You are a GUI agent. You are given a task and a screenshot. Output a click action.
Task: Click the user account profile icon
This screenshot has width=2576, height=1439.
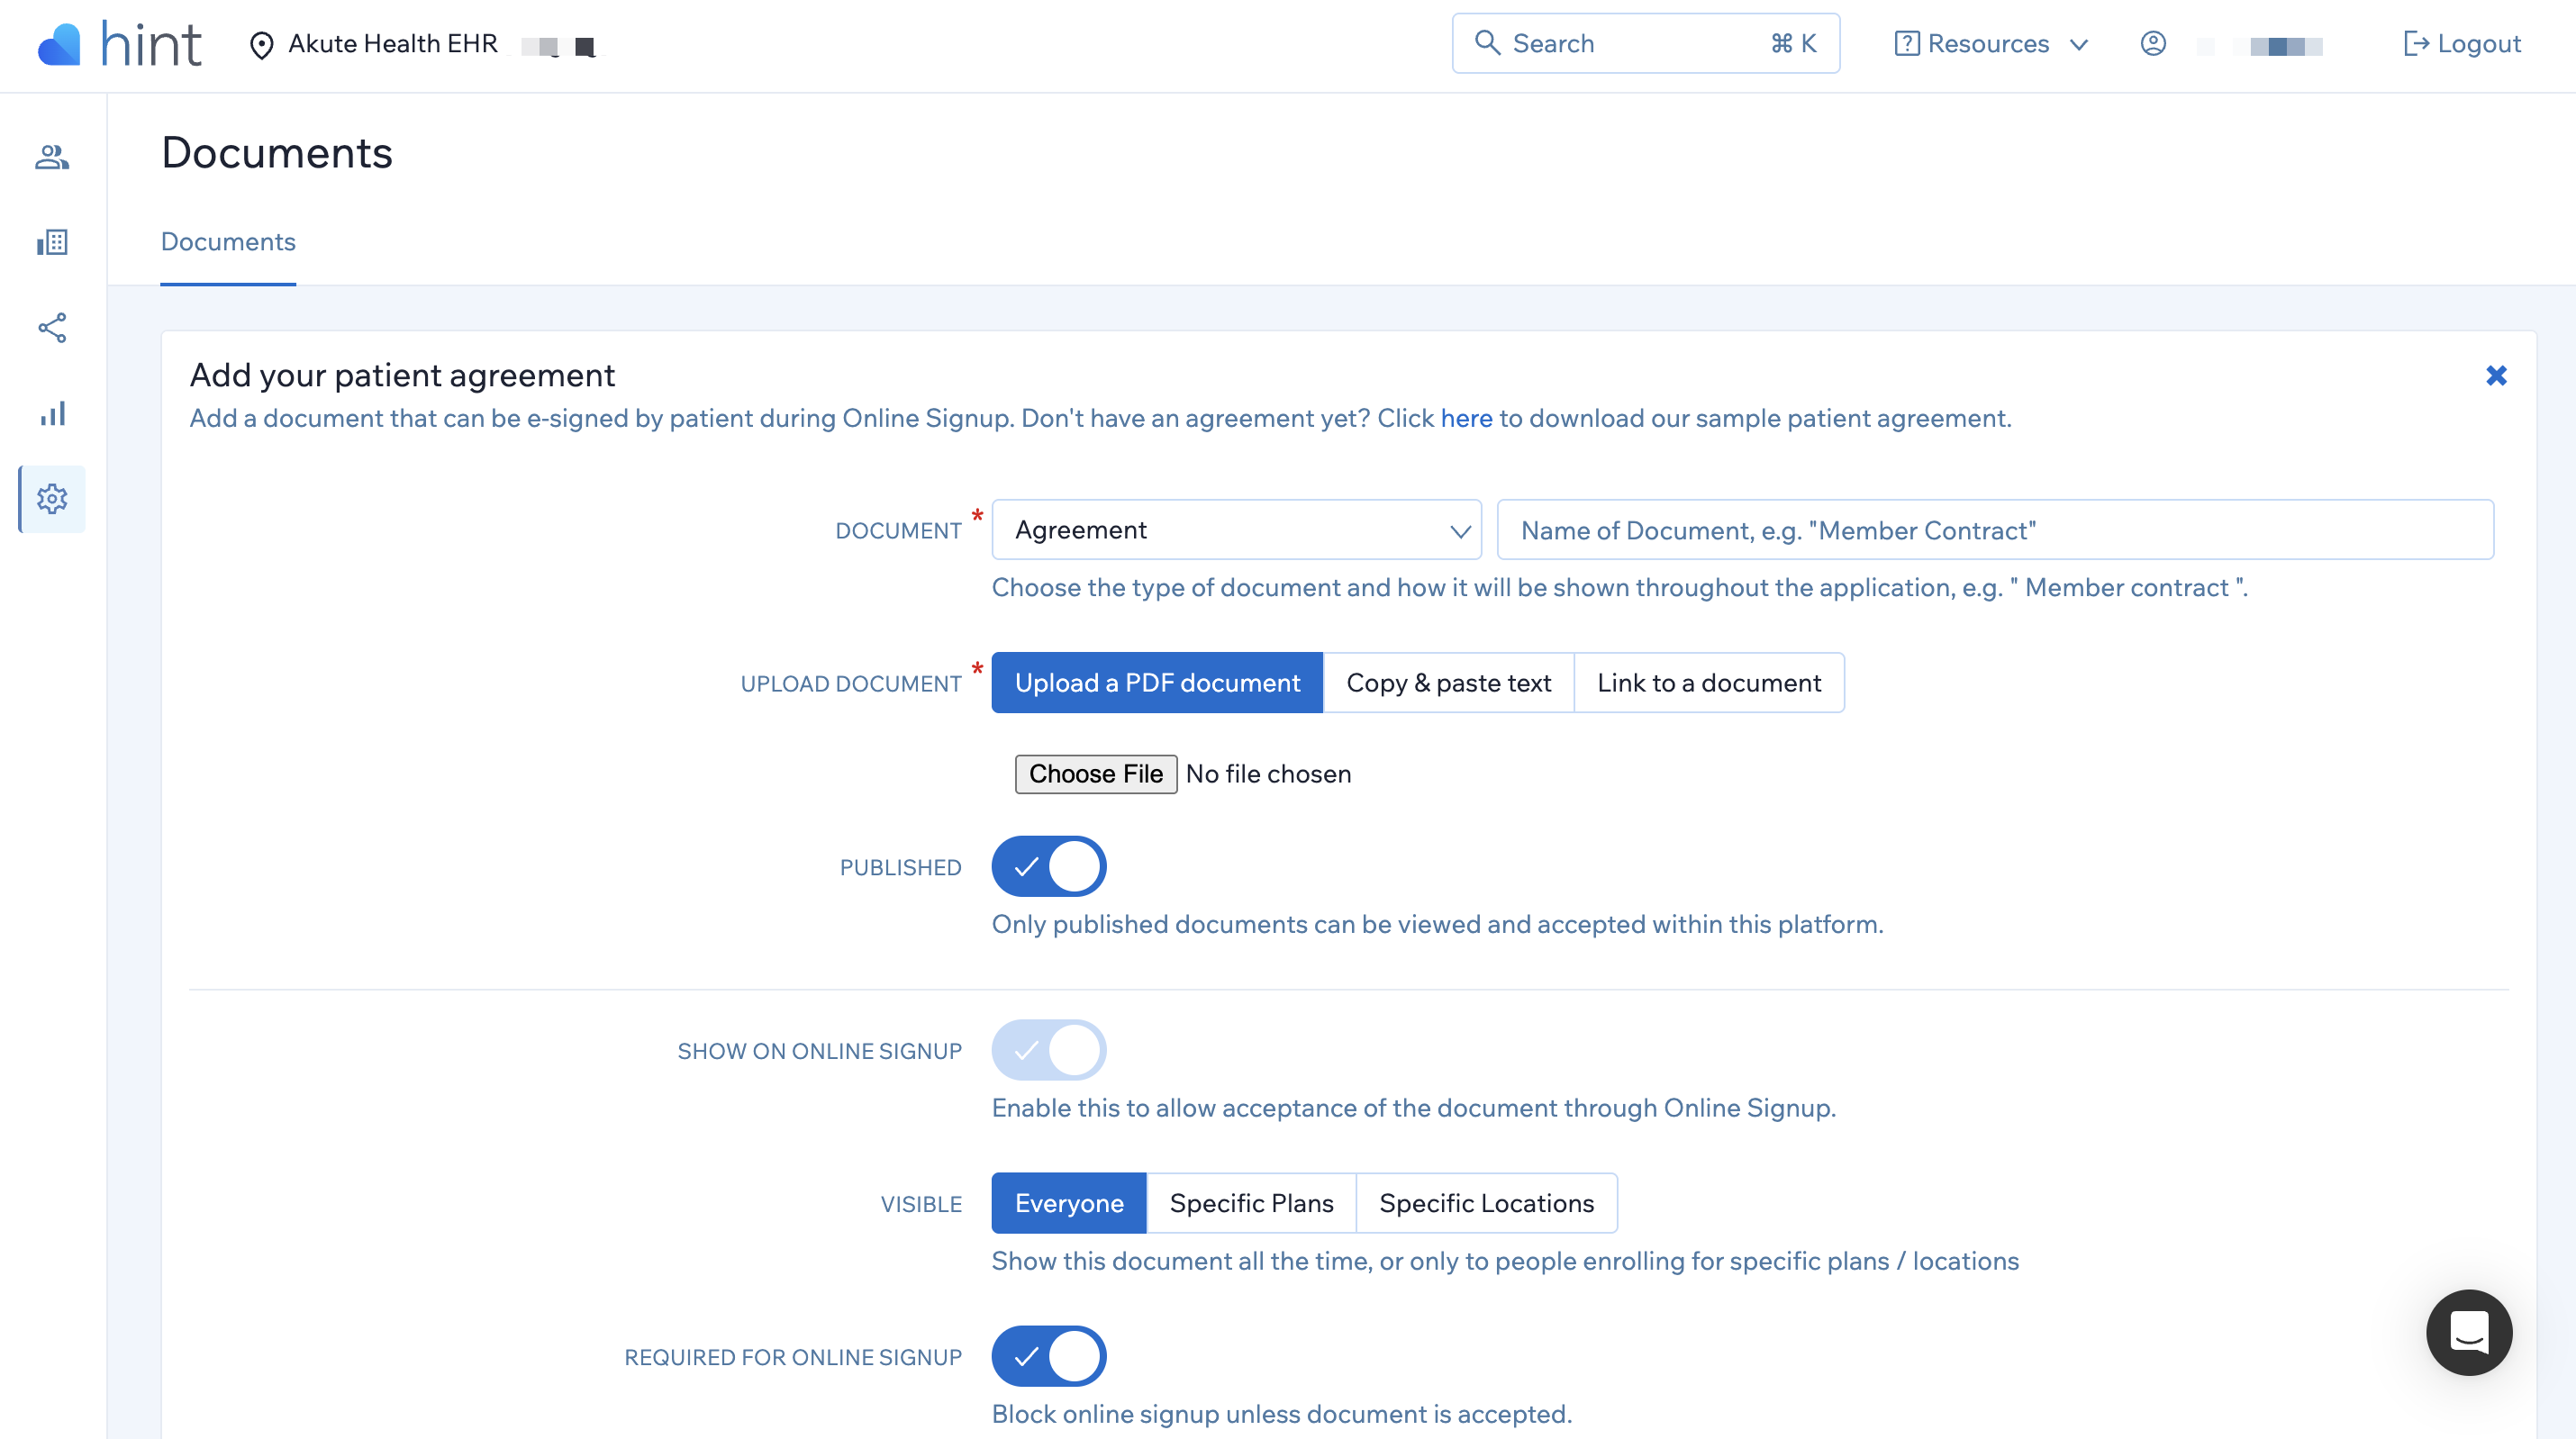point(2152,43)
